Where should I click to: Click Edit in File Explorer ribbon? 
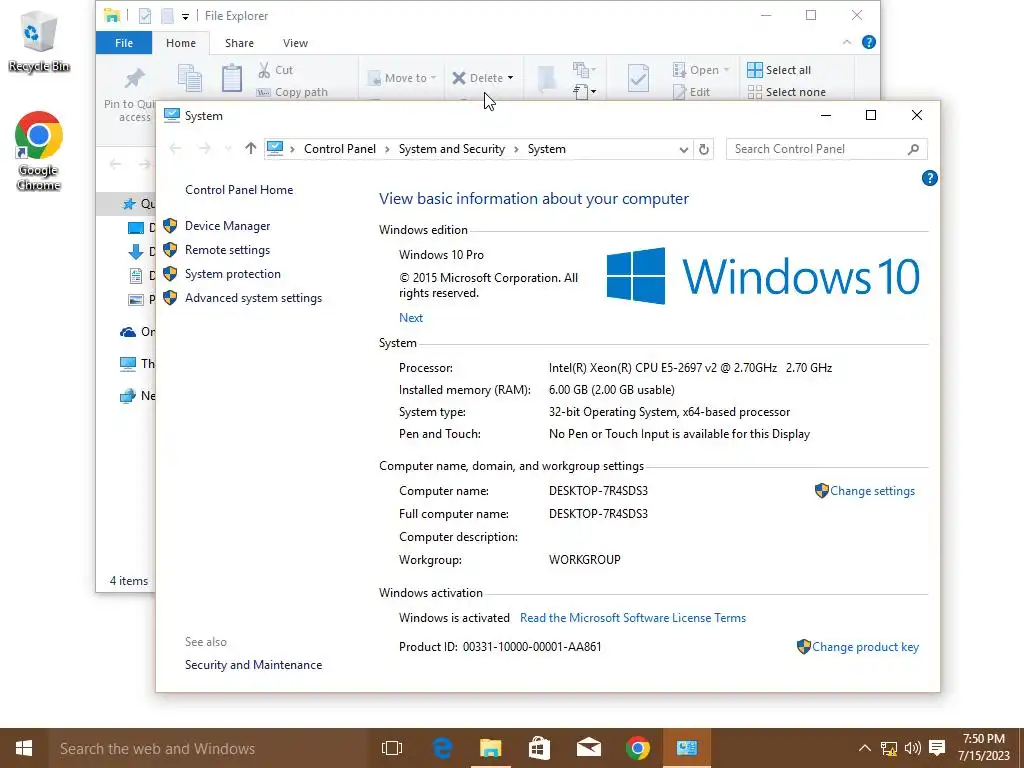(x=692, y=92)
